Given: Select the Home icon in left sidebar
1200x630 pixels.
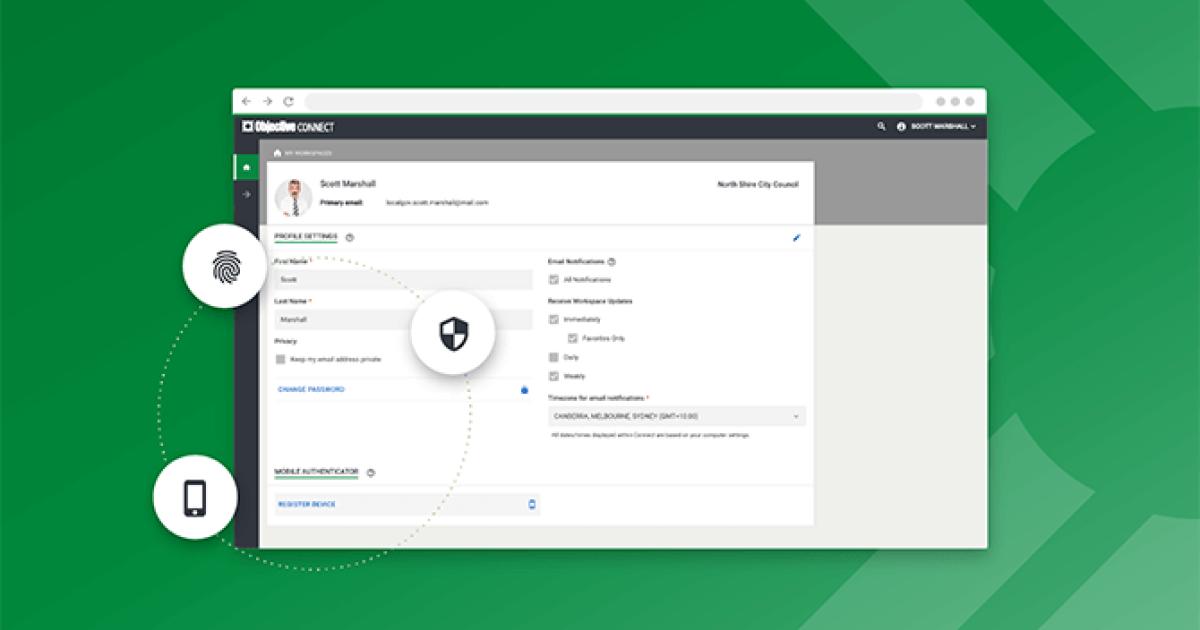Looking at the screenshot, I should click(246, 166).
